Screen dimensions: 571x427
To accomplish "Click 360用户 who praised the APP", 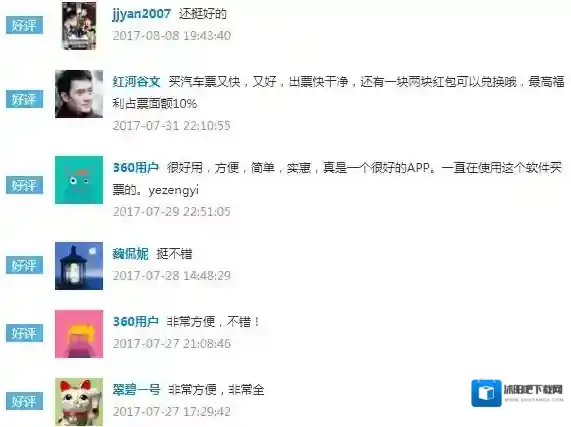I will [x=136, y=167].
